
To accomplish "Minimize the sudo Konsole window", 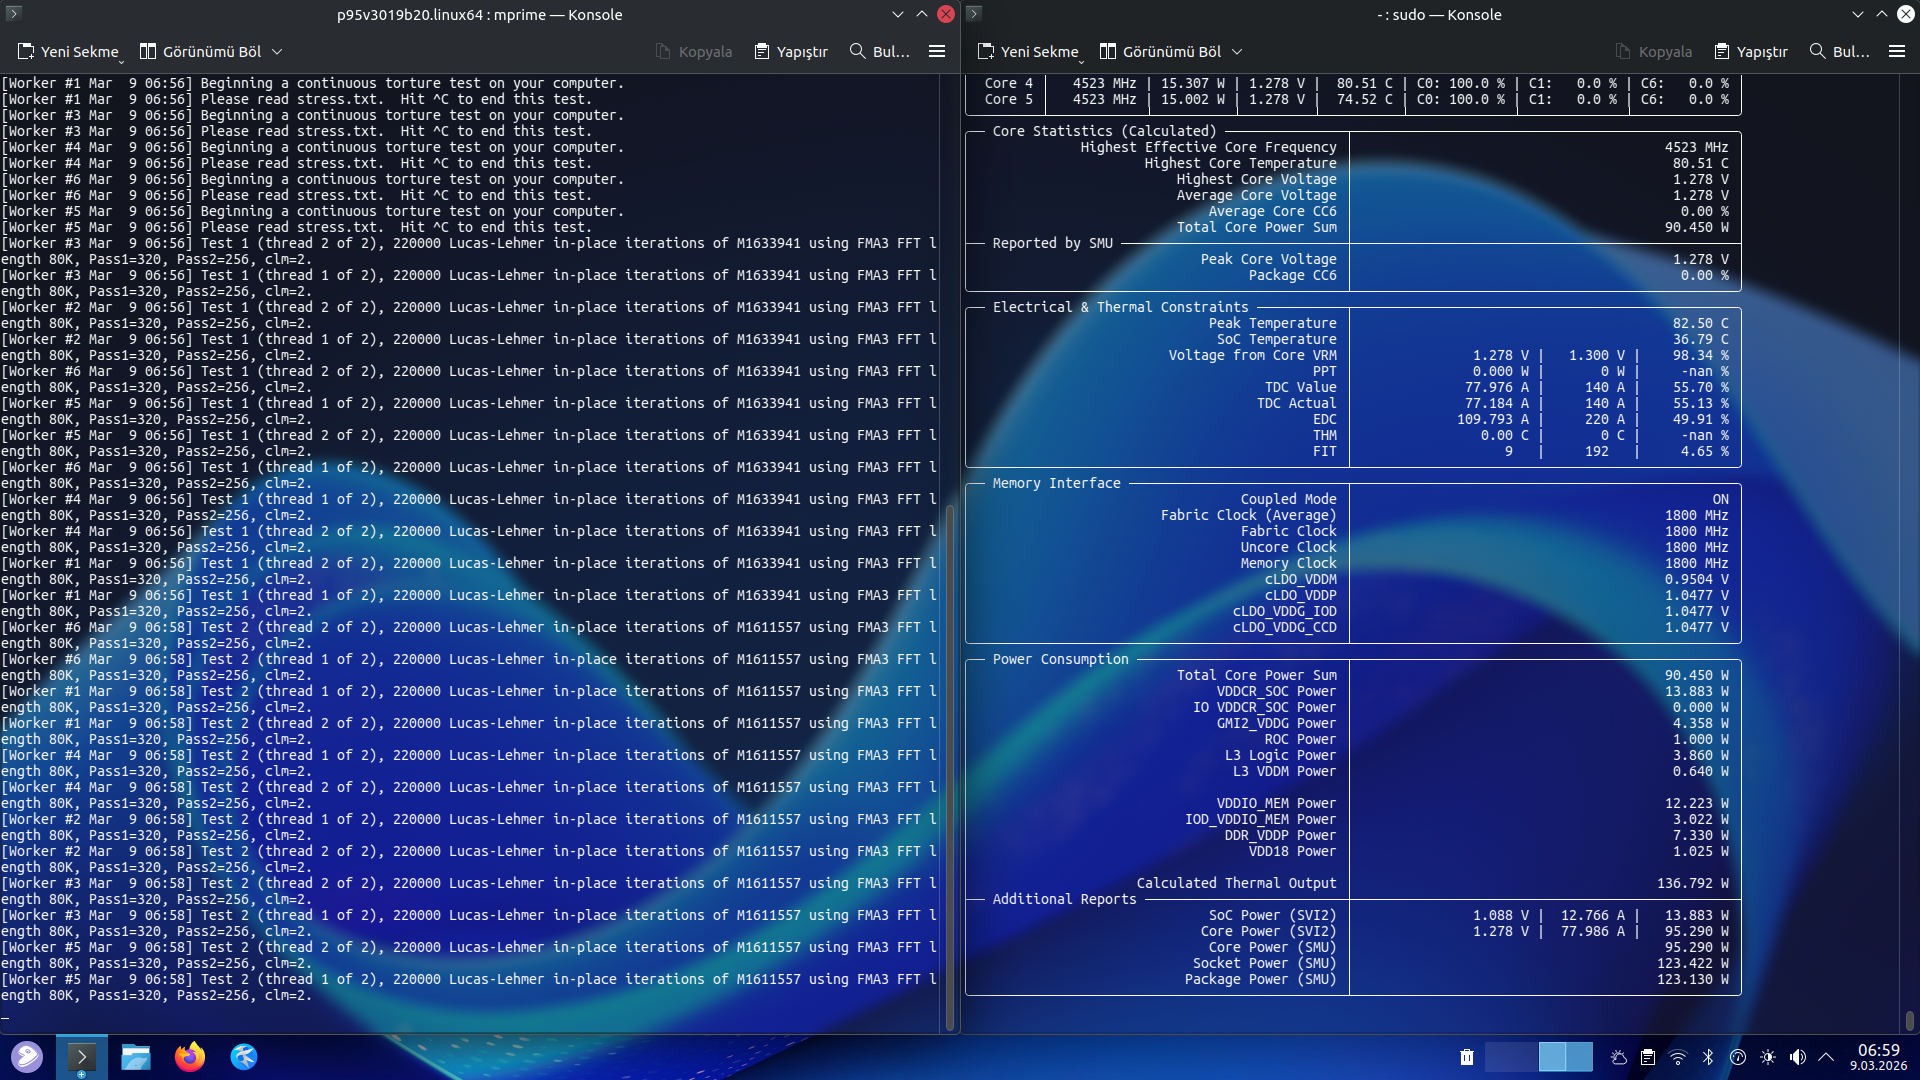I will pyautogui.click(x=1857, y=14).
